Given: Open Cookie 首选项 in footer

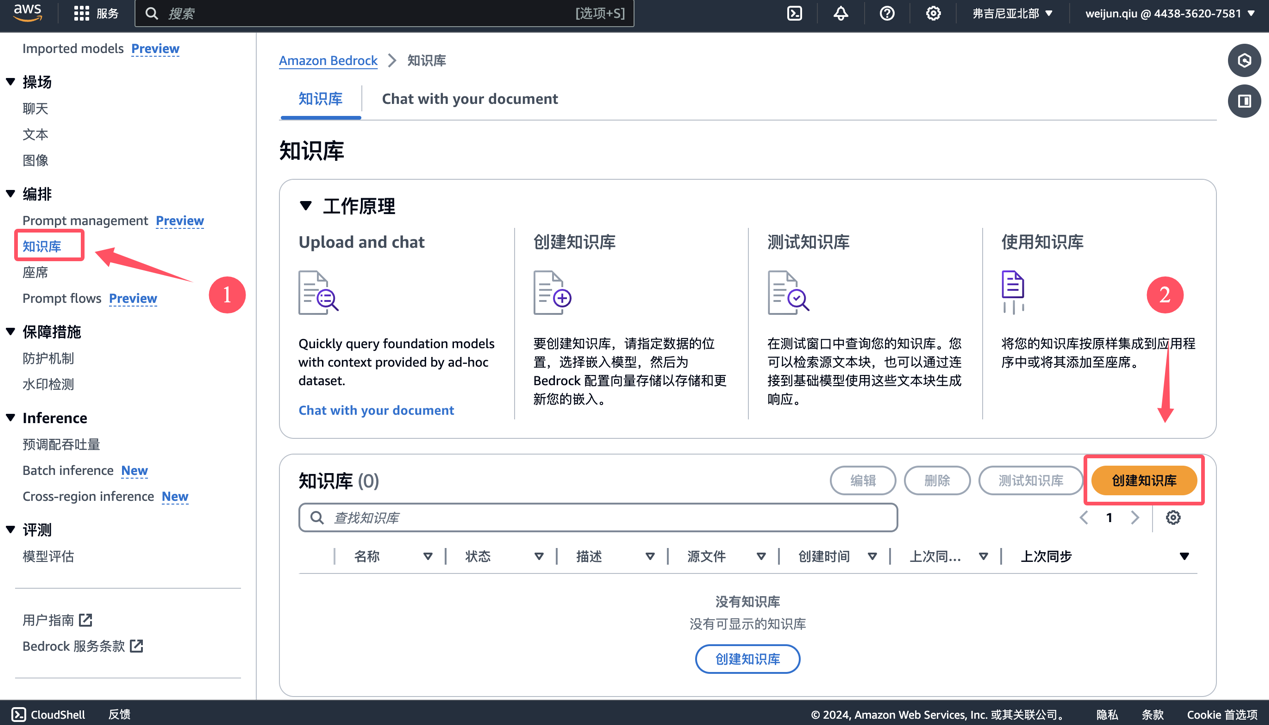Looking at the screenshot, I should pos(1222,714).
